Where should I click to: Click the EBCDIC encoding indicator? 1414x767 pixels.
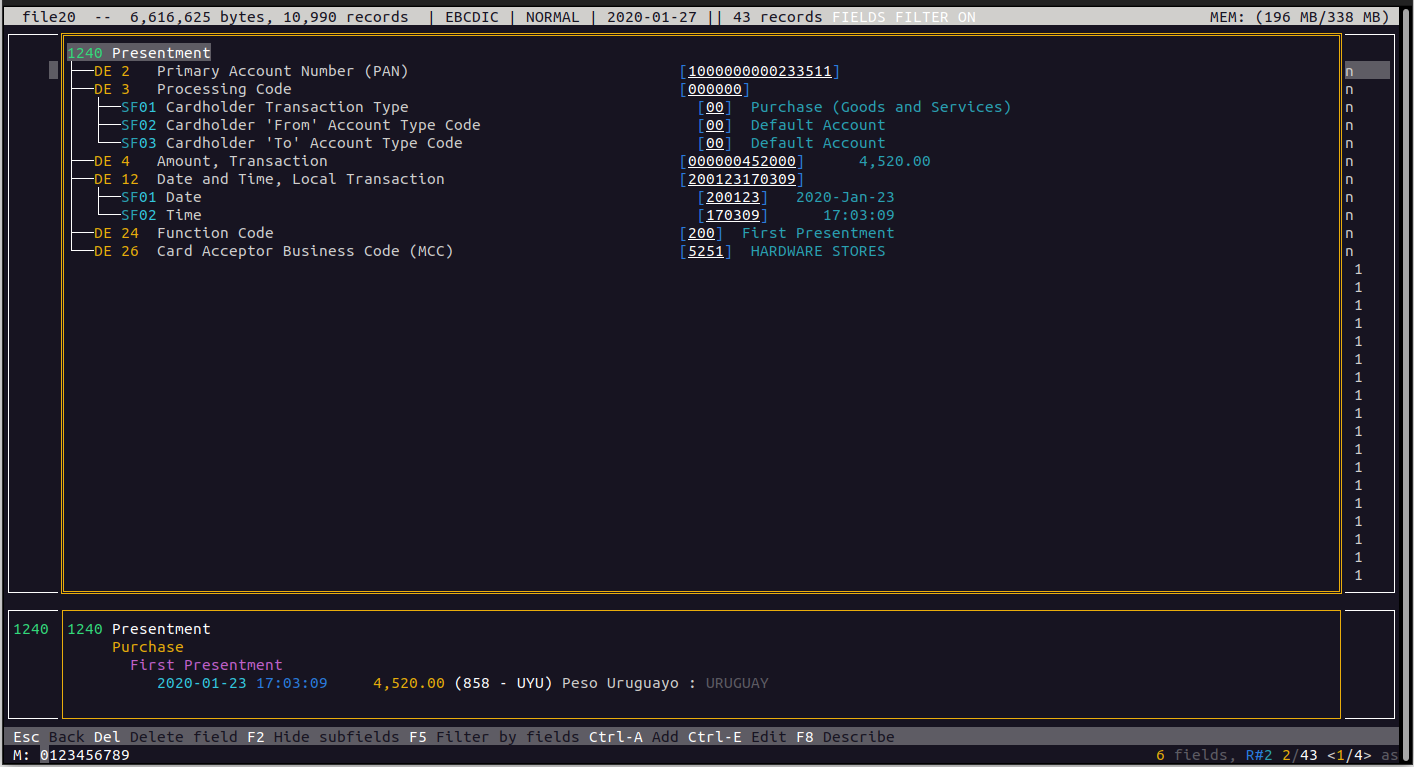coord(480,17)
